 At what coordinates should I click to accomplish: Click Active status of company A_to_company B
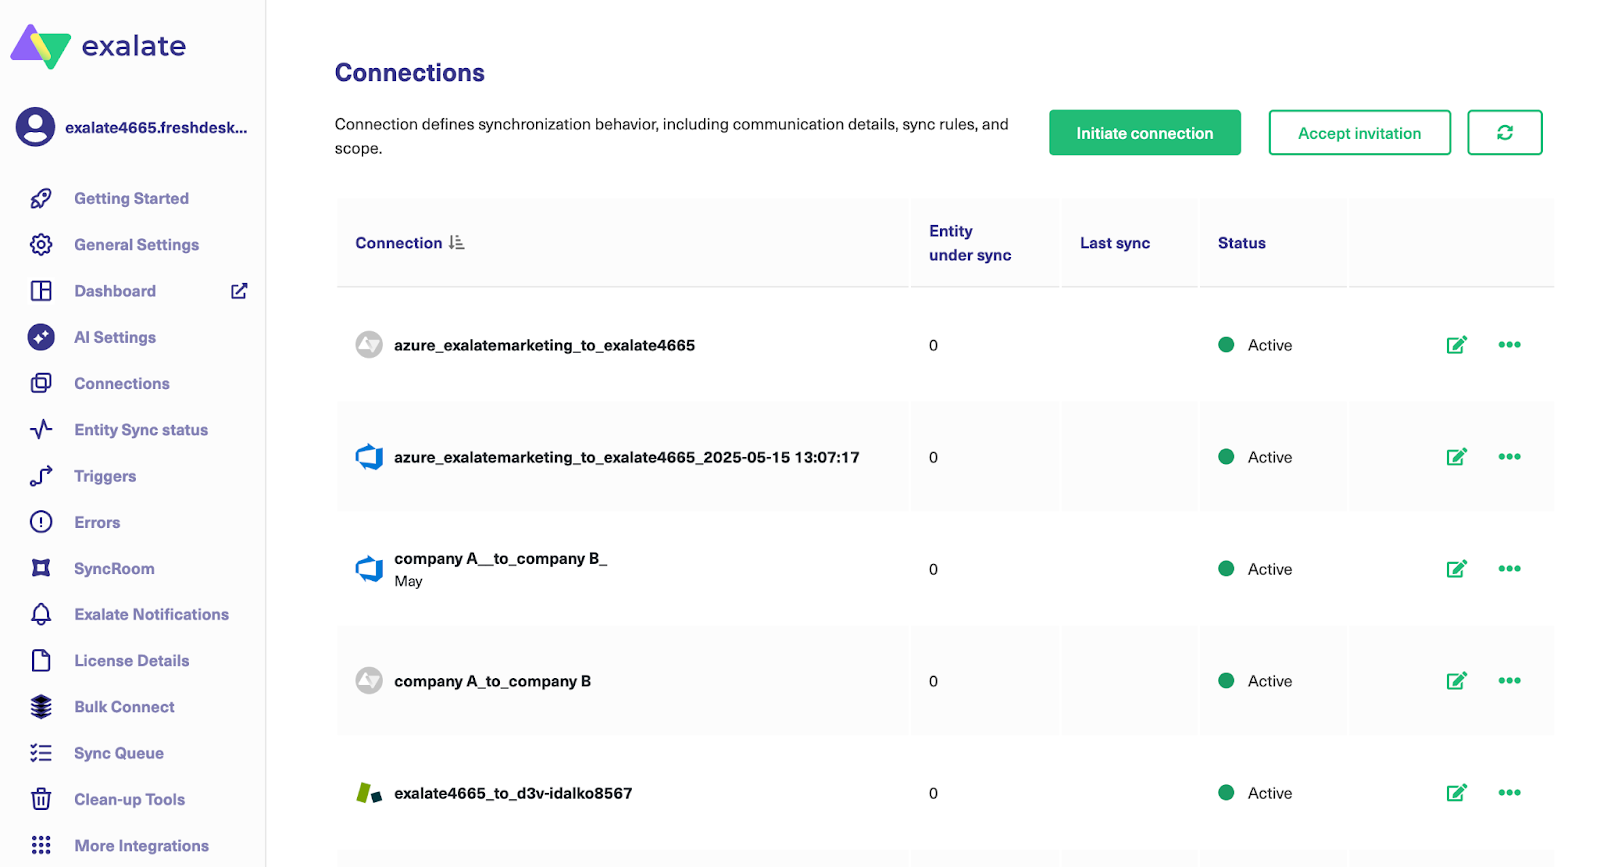tap(1255, 681)
